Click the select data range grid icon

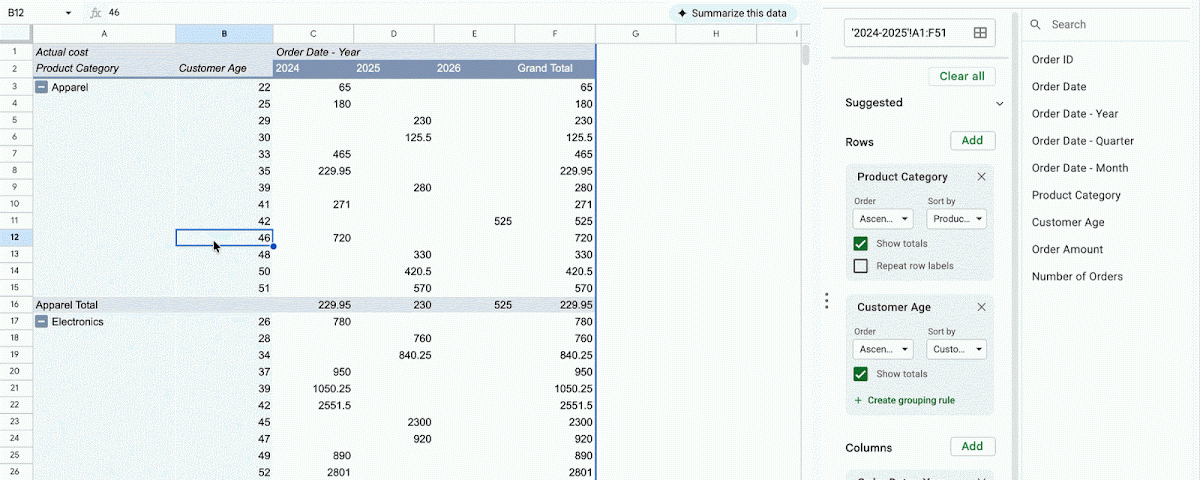980,33
